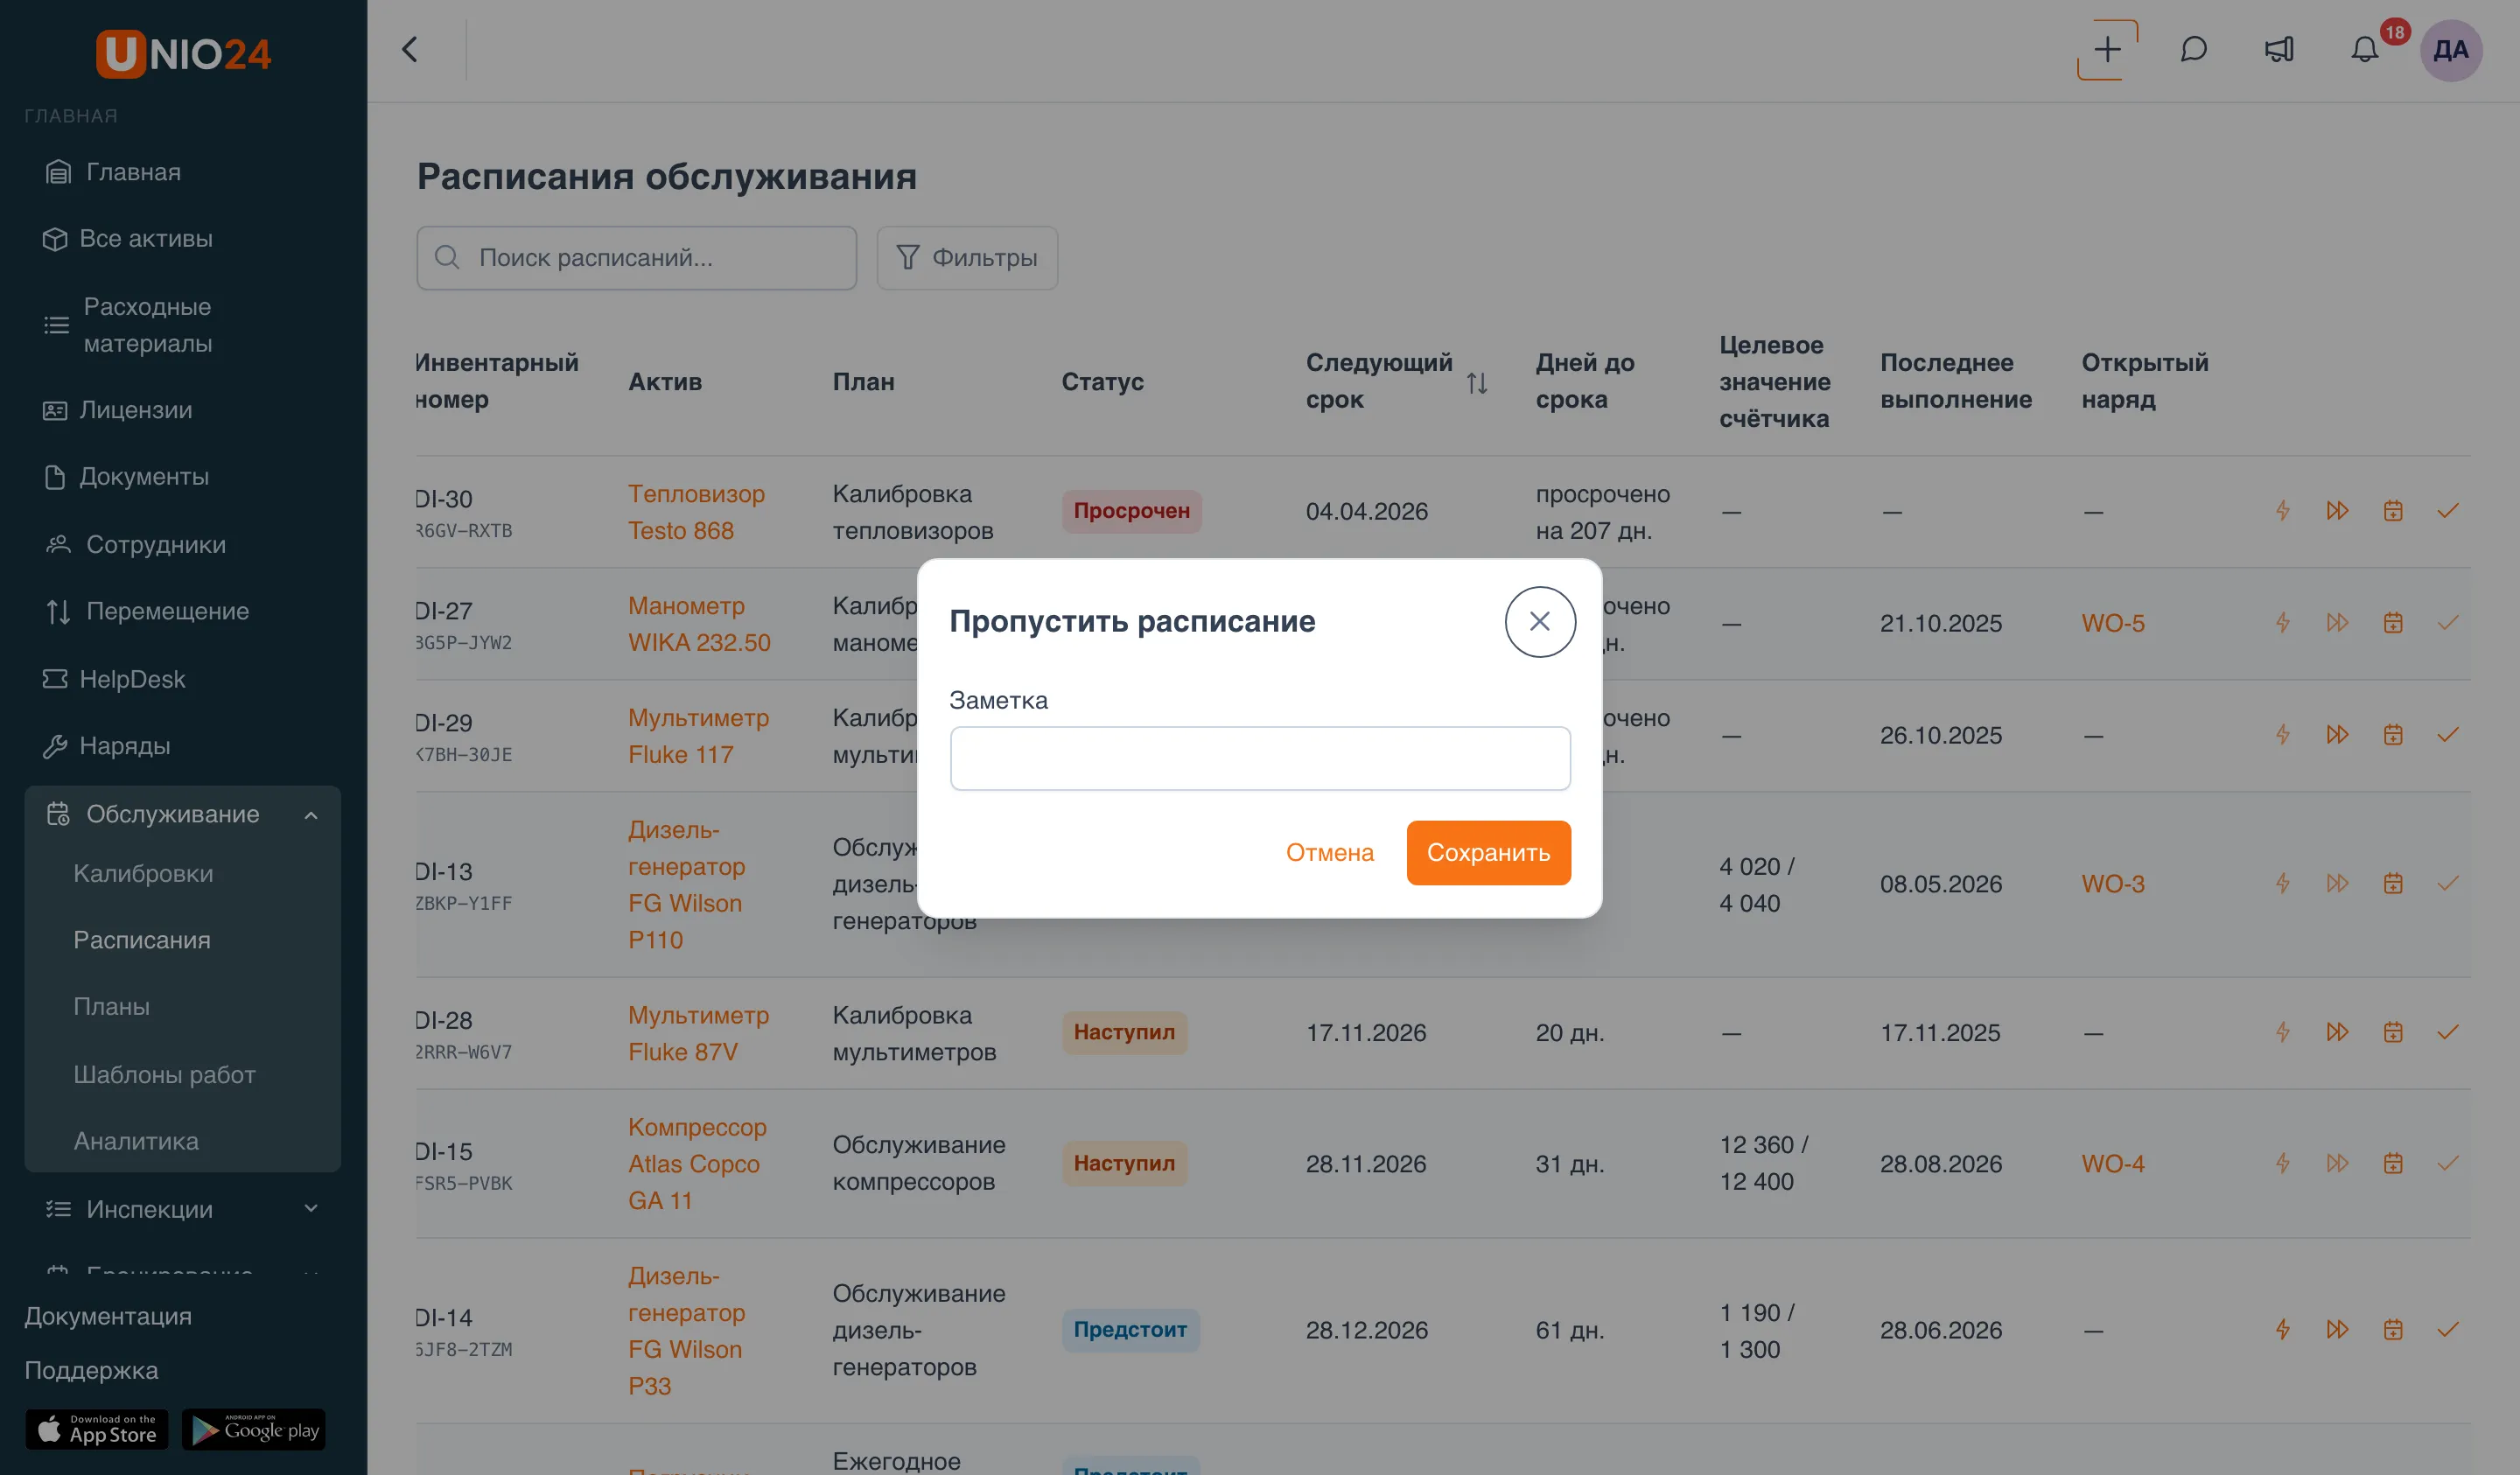Click the lightning icon in DI-30 row

click(2282, 510)
